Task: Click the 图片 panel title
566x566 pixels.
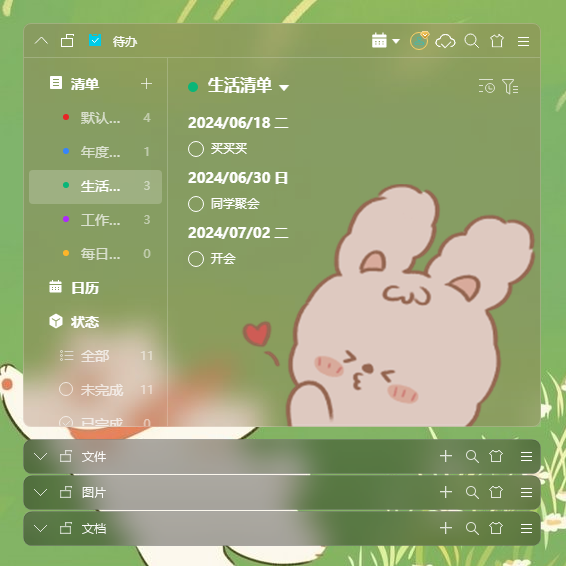Action: click(94, 493)
